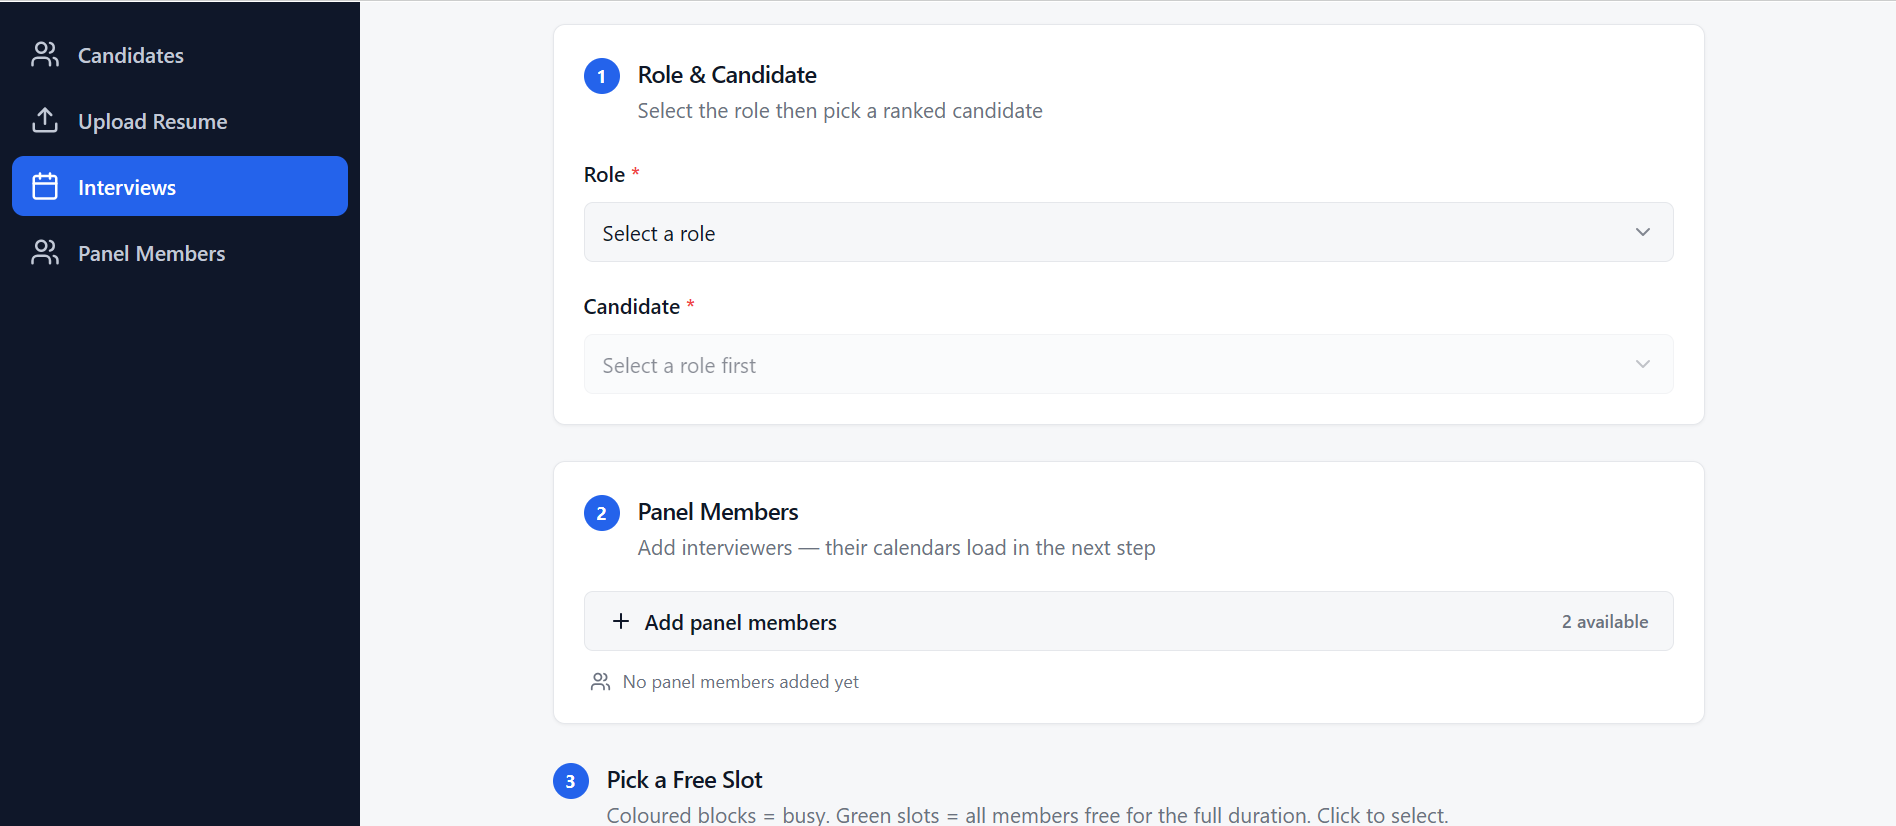
Task: Go to Candidates in the sidebar
Action: (x=131, y=56)
